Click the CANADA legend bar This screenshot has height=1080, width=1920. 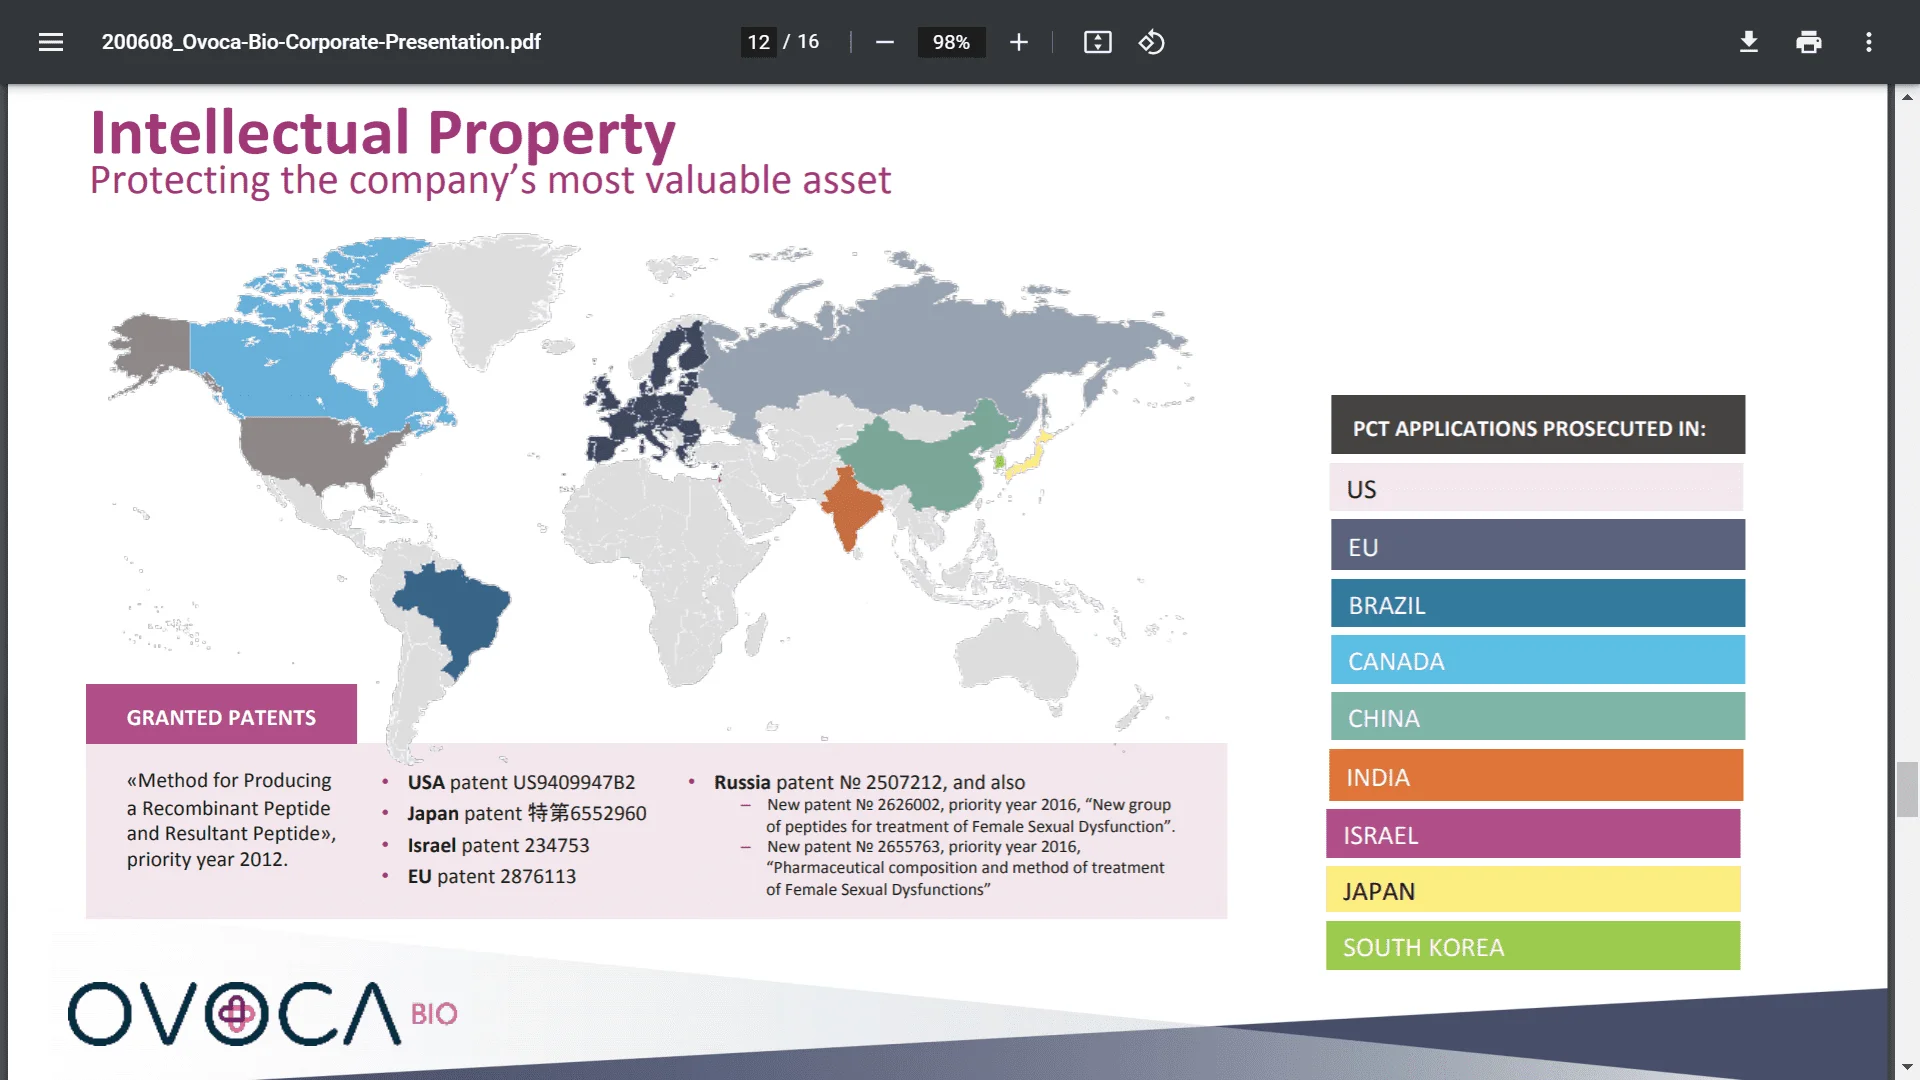click(1537, 660)
